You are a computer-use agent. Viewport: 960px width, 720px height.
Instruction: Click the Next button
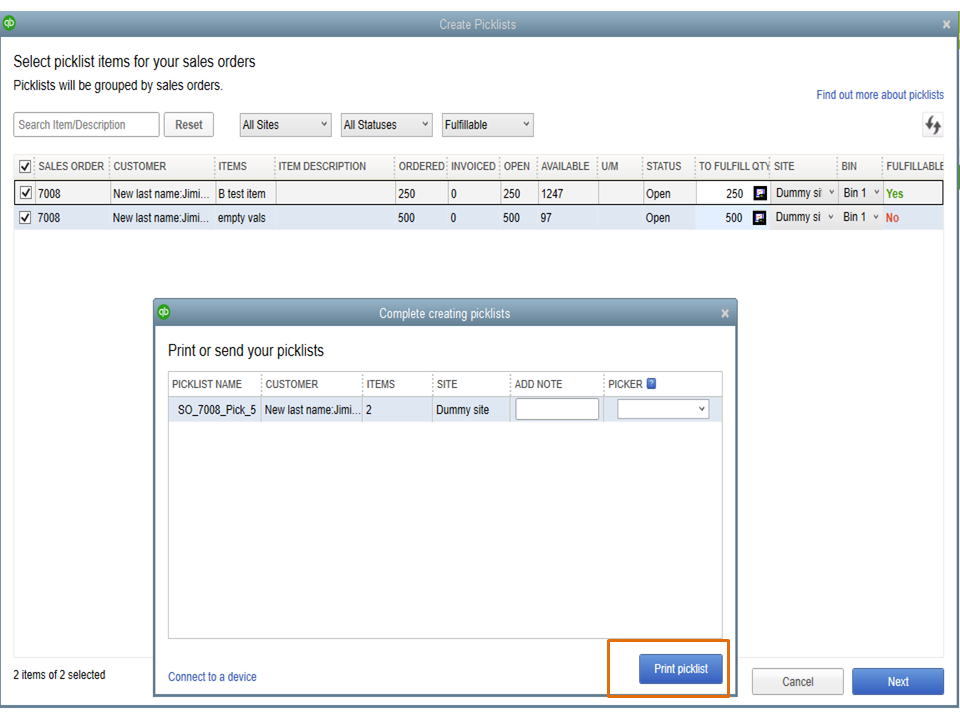898,681
